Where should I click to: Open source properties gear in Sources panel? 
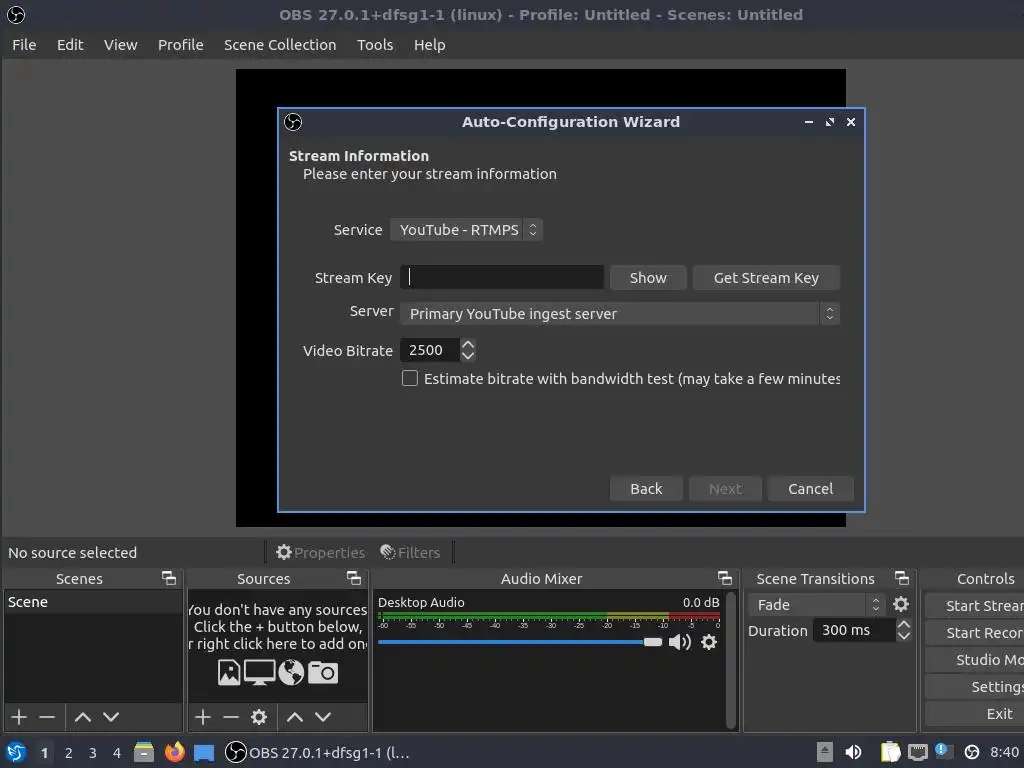[259, 717]
